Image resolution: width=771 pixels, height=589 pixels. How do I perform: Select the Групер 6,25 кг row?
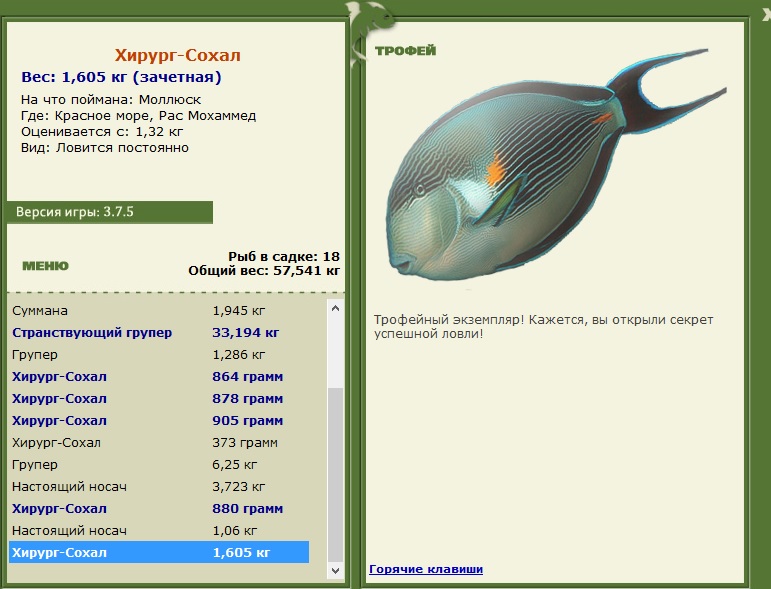coord(159,465)
